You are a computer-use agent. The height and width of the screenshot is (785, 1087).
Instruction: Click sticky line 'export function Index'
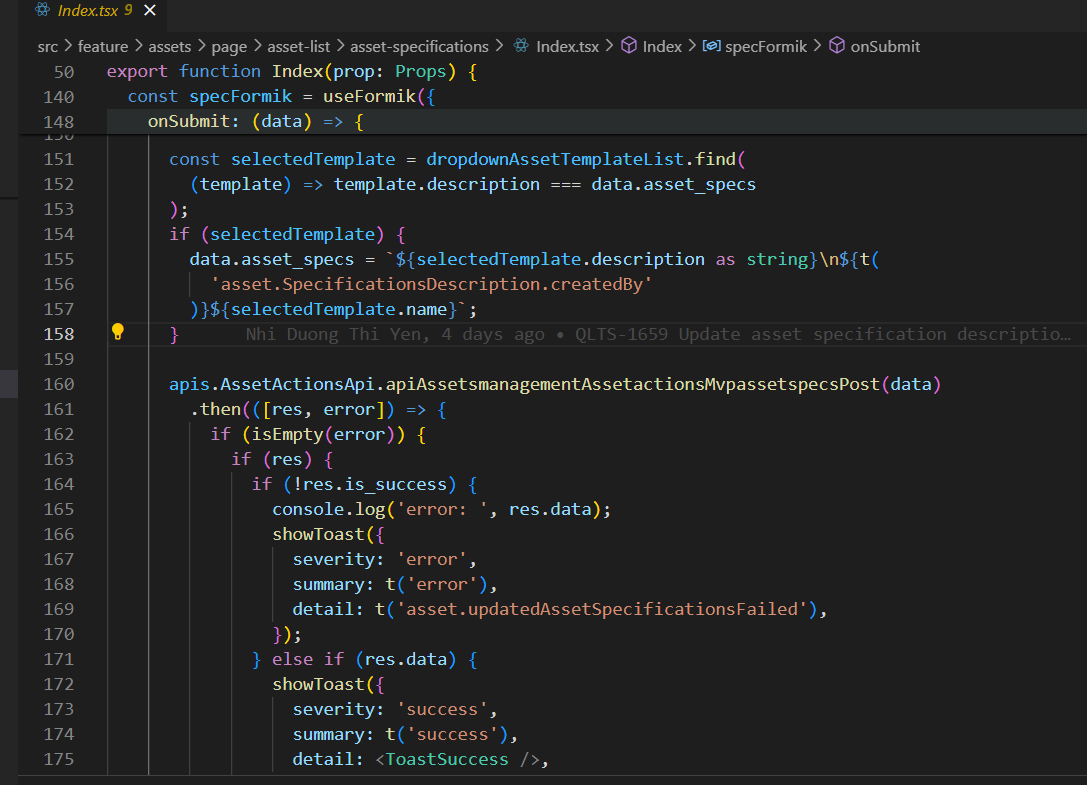[x=292, y=71]
